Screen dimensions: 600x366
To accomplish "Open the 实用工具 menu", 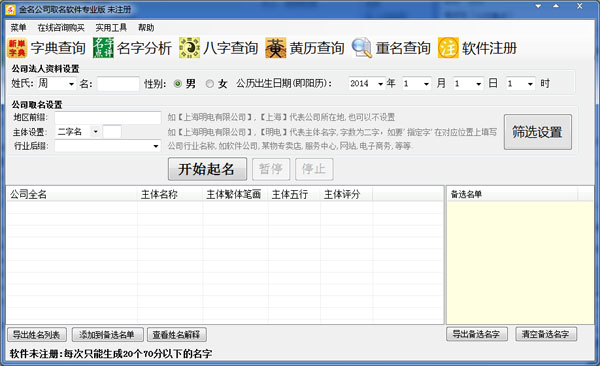I will click(111, 28).
